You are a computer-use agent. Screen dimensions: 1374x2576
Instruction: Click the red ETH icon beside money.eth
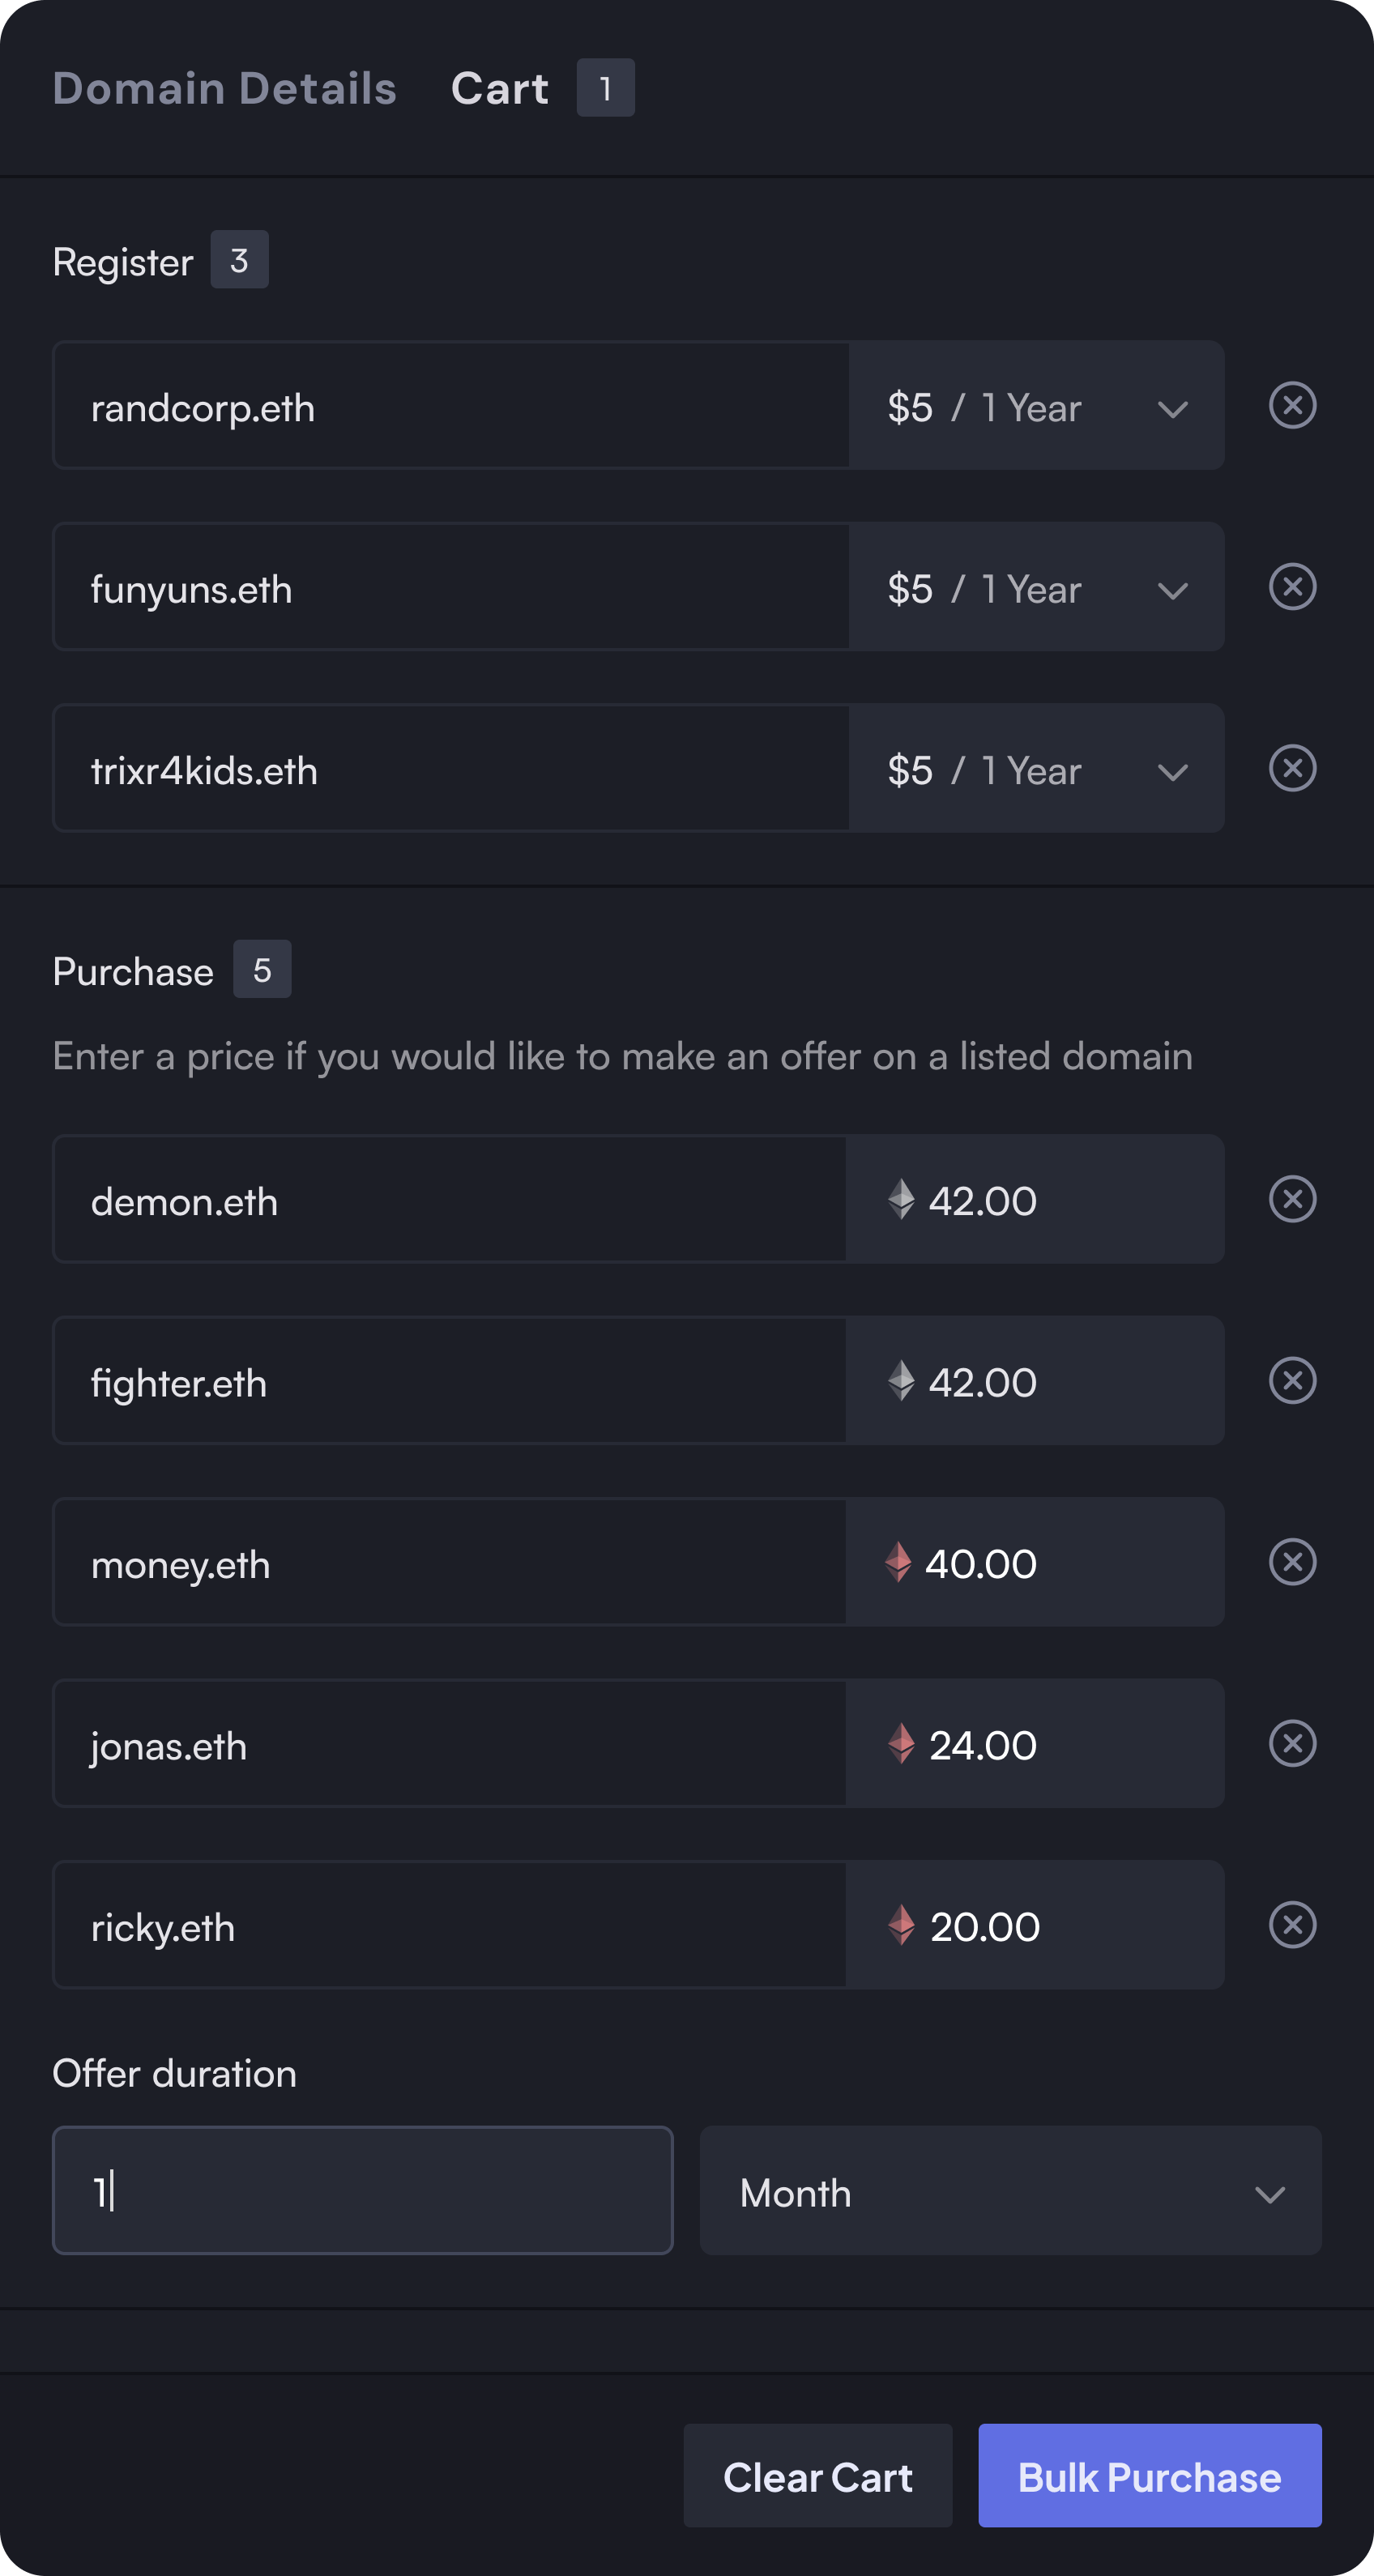tap(901, 1563)
